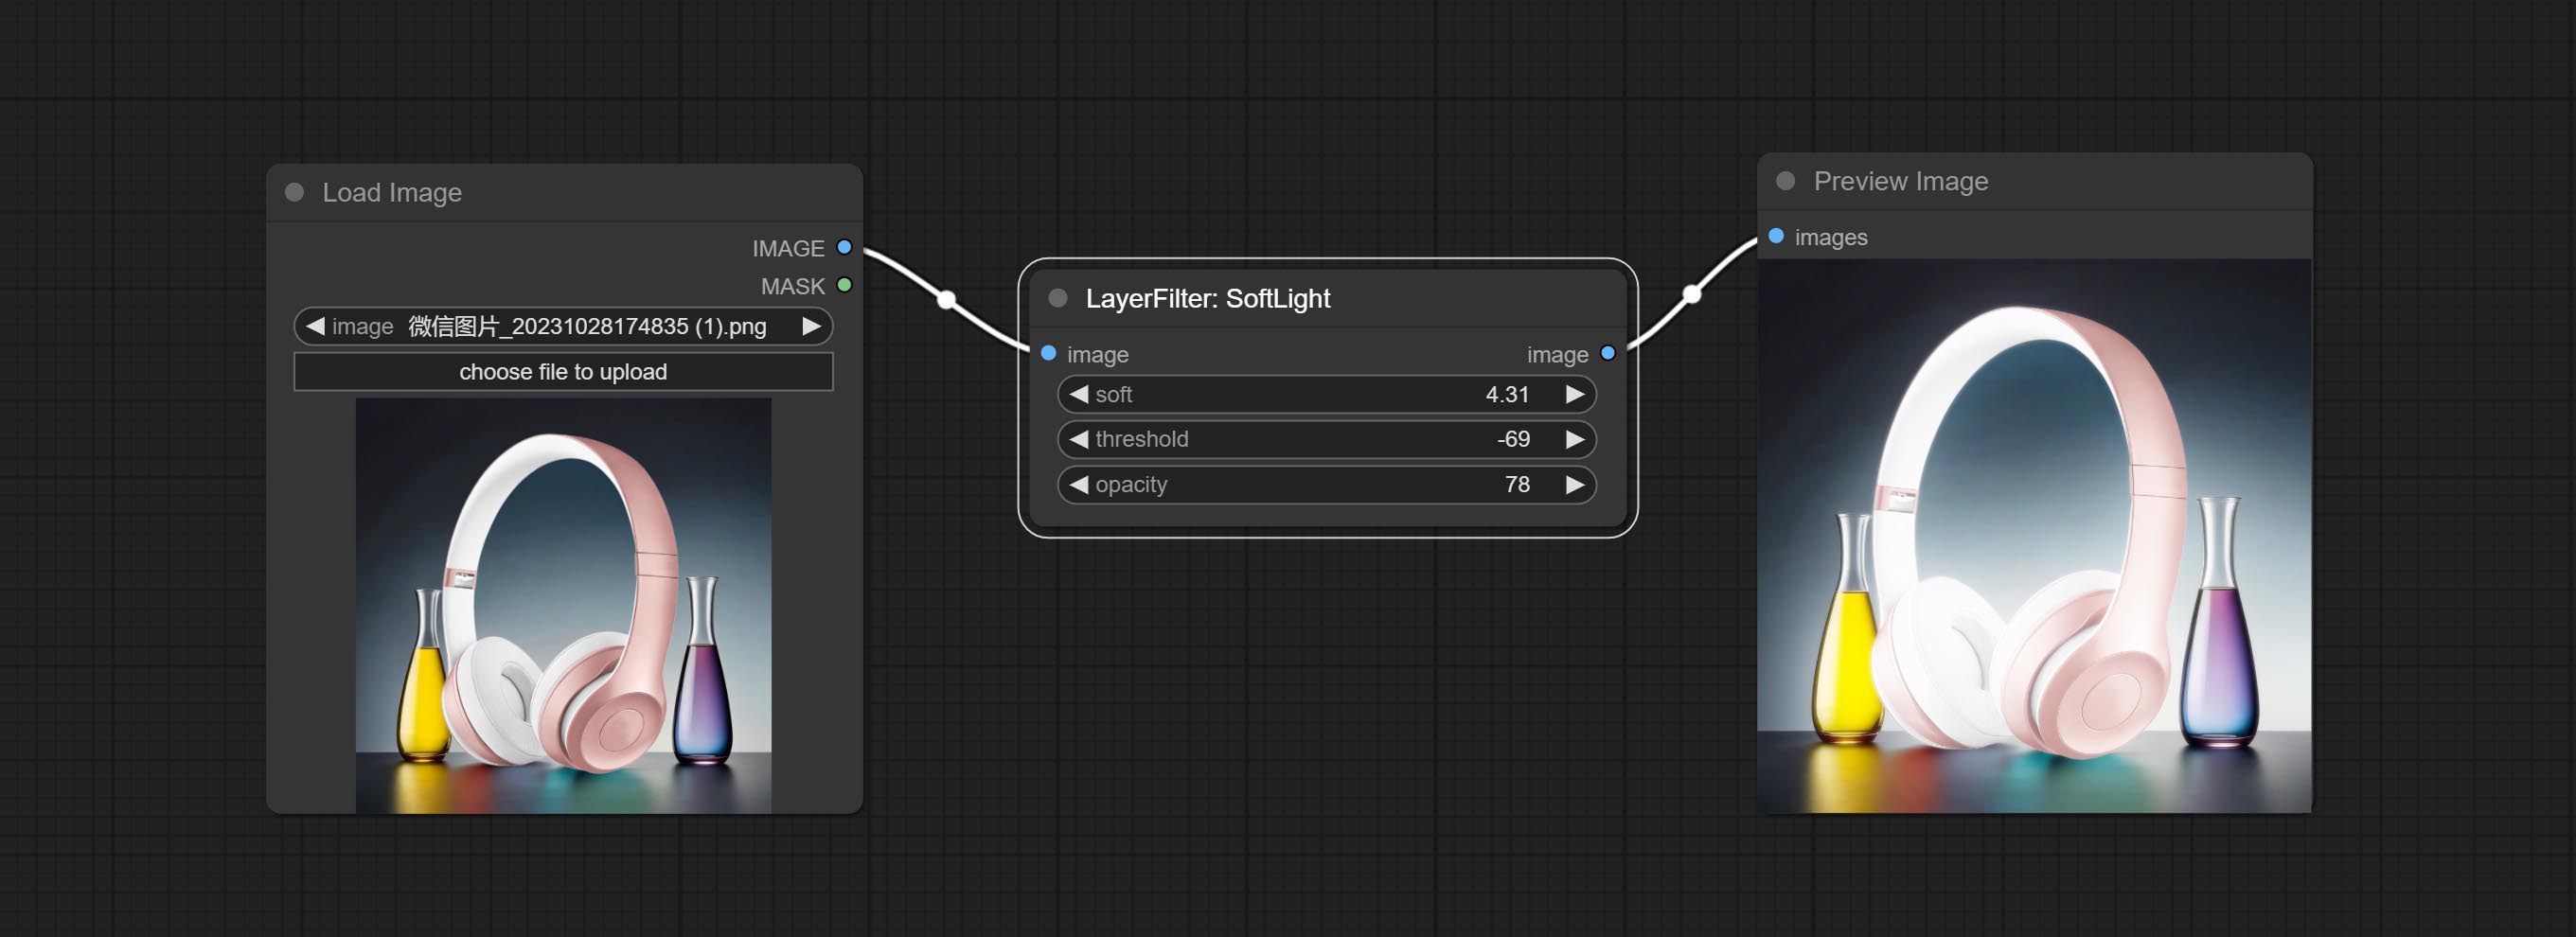Click the soft value field showing 4.31
The width and height of the screenshot is (2576, 937).
click(x=1326, y=394)
